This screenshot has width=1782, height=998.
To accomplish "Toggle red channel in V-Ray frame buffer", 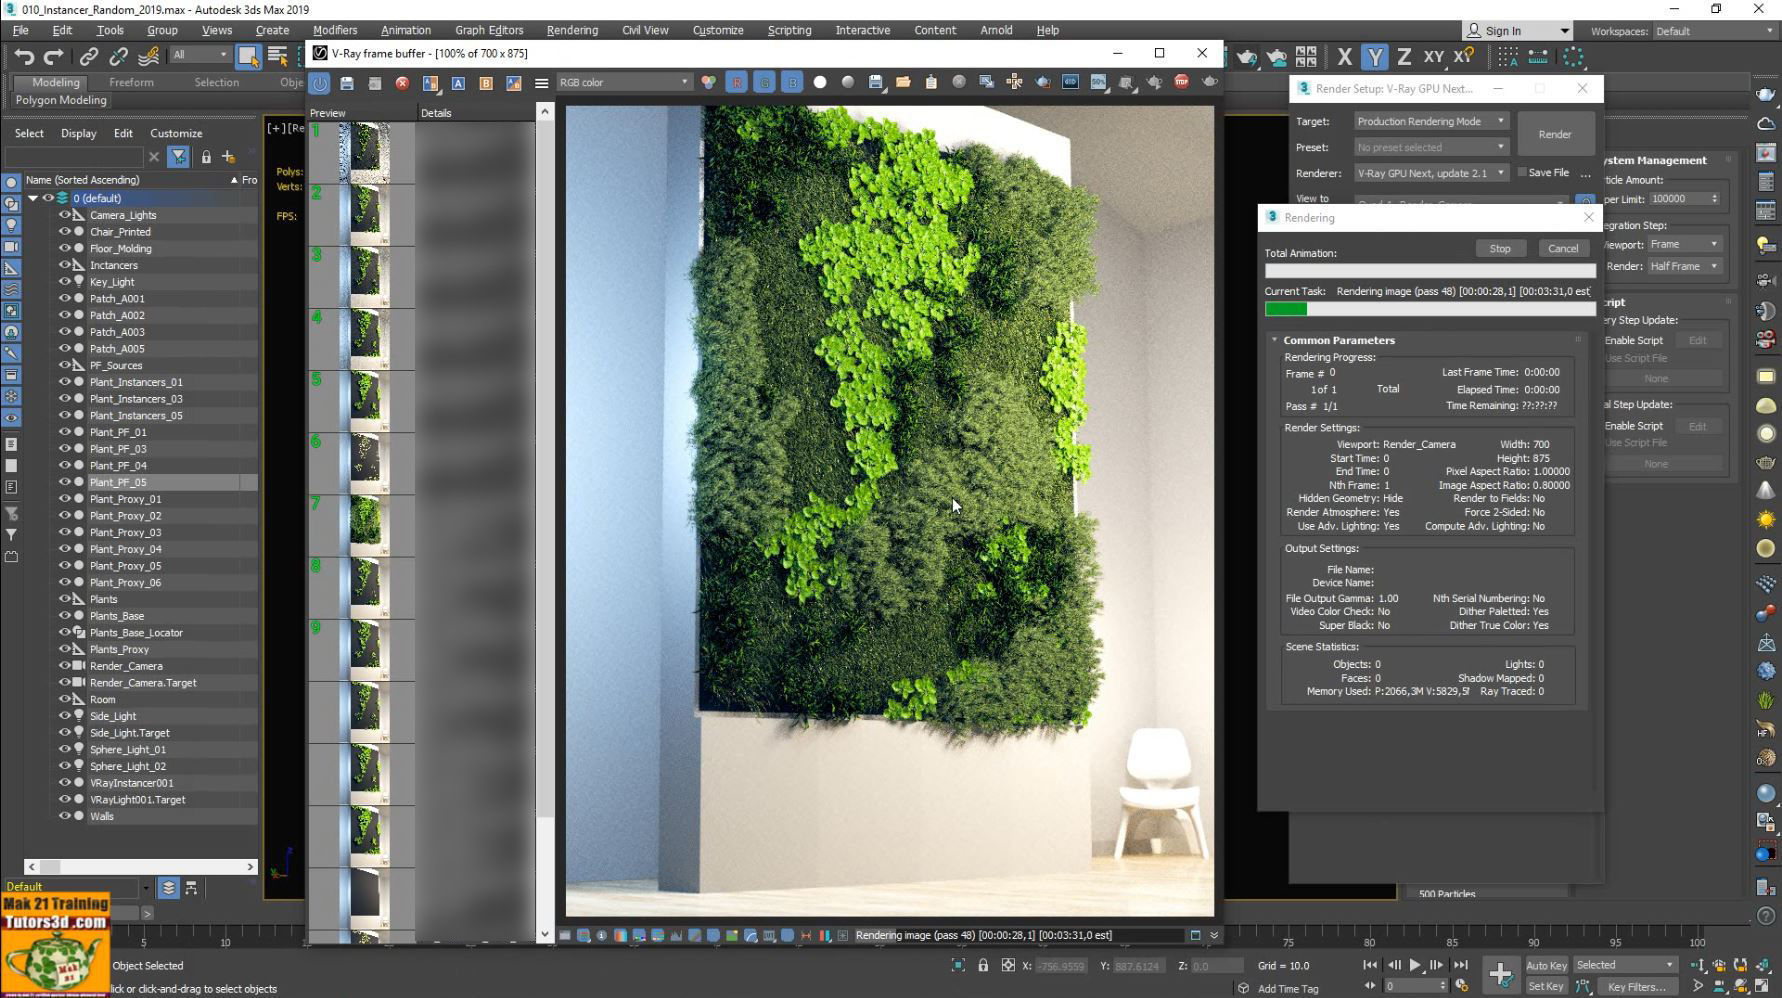I will coord(737,83).
